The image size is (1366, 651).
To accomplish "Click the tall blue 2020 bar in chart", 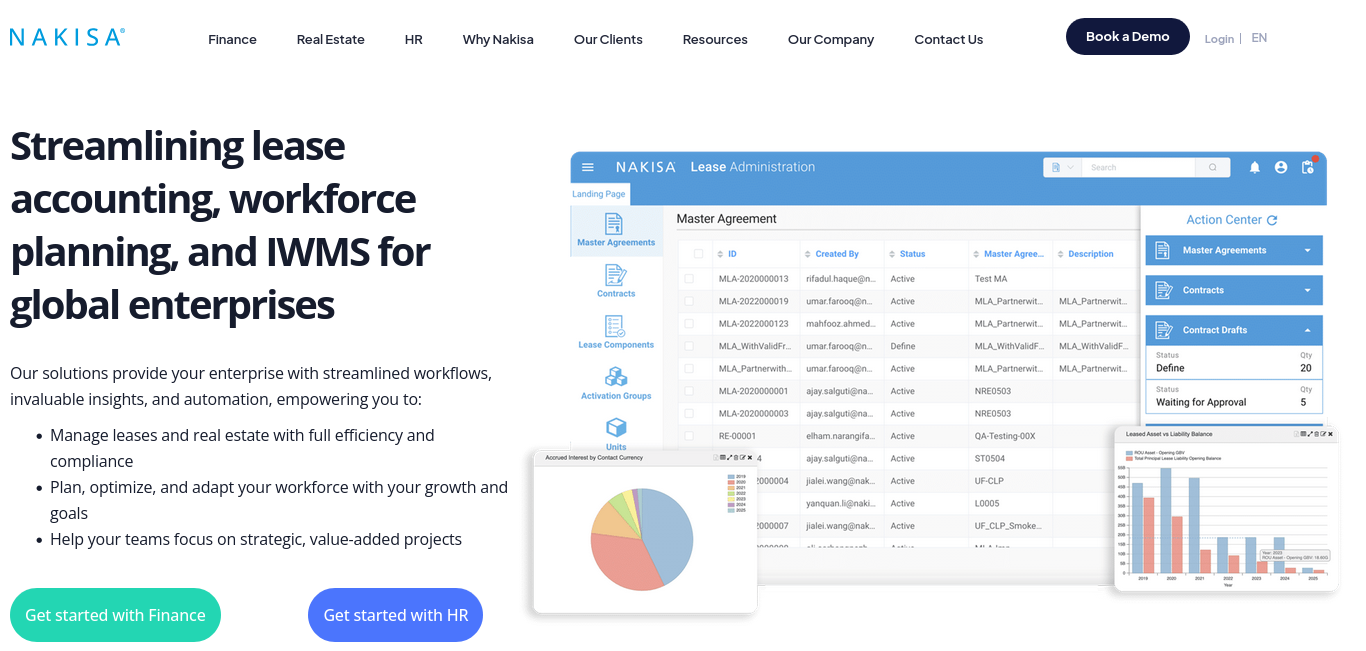I will pyautogui.click(x=1165, y=521).
